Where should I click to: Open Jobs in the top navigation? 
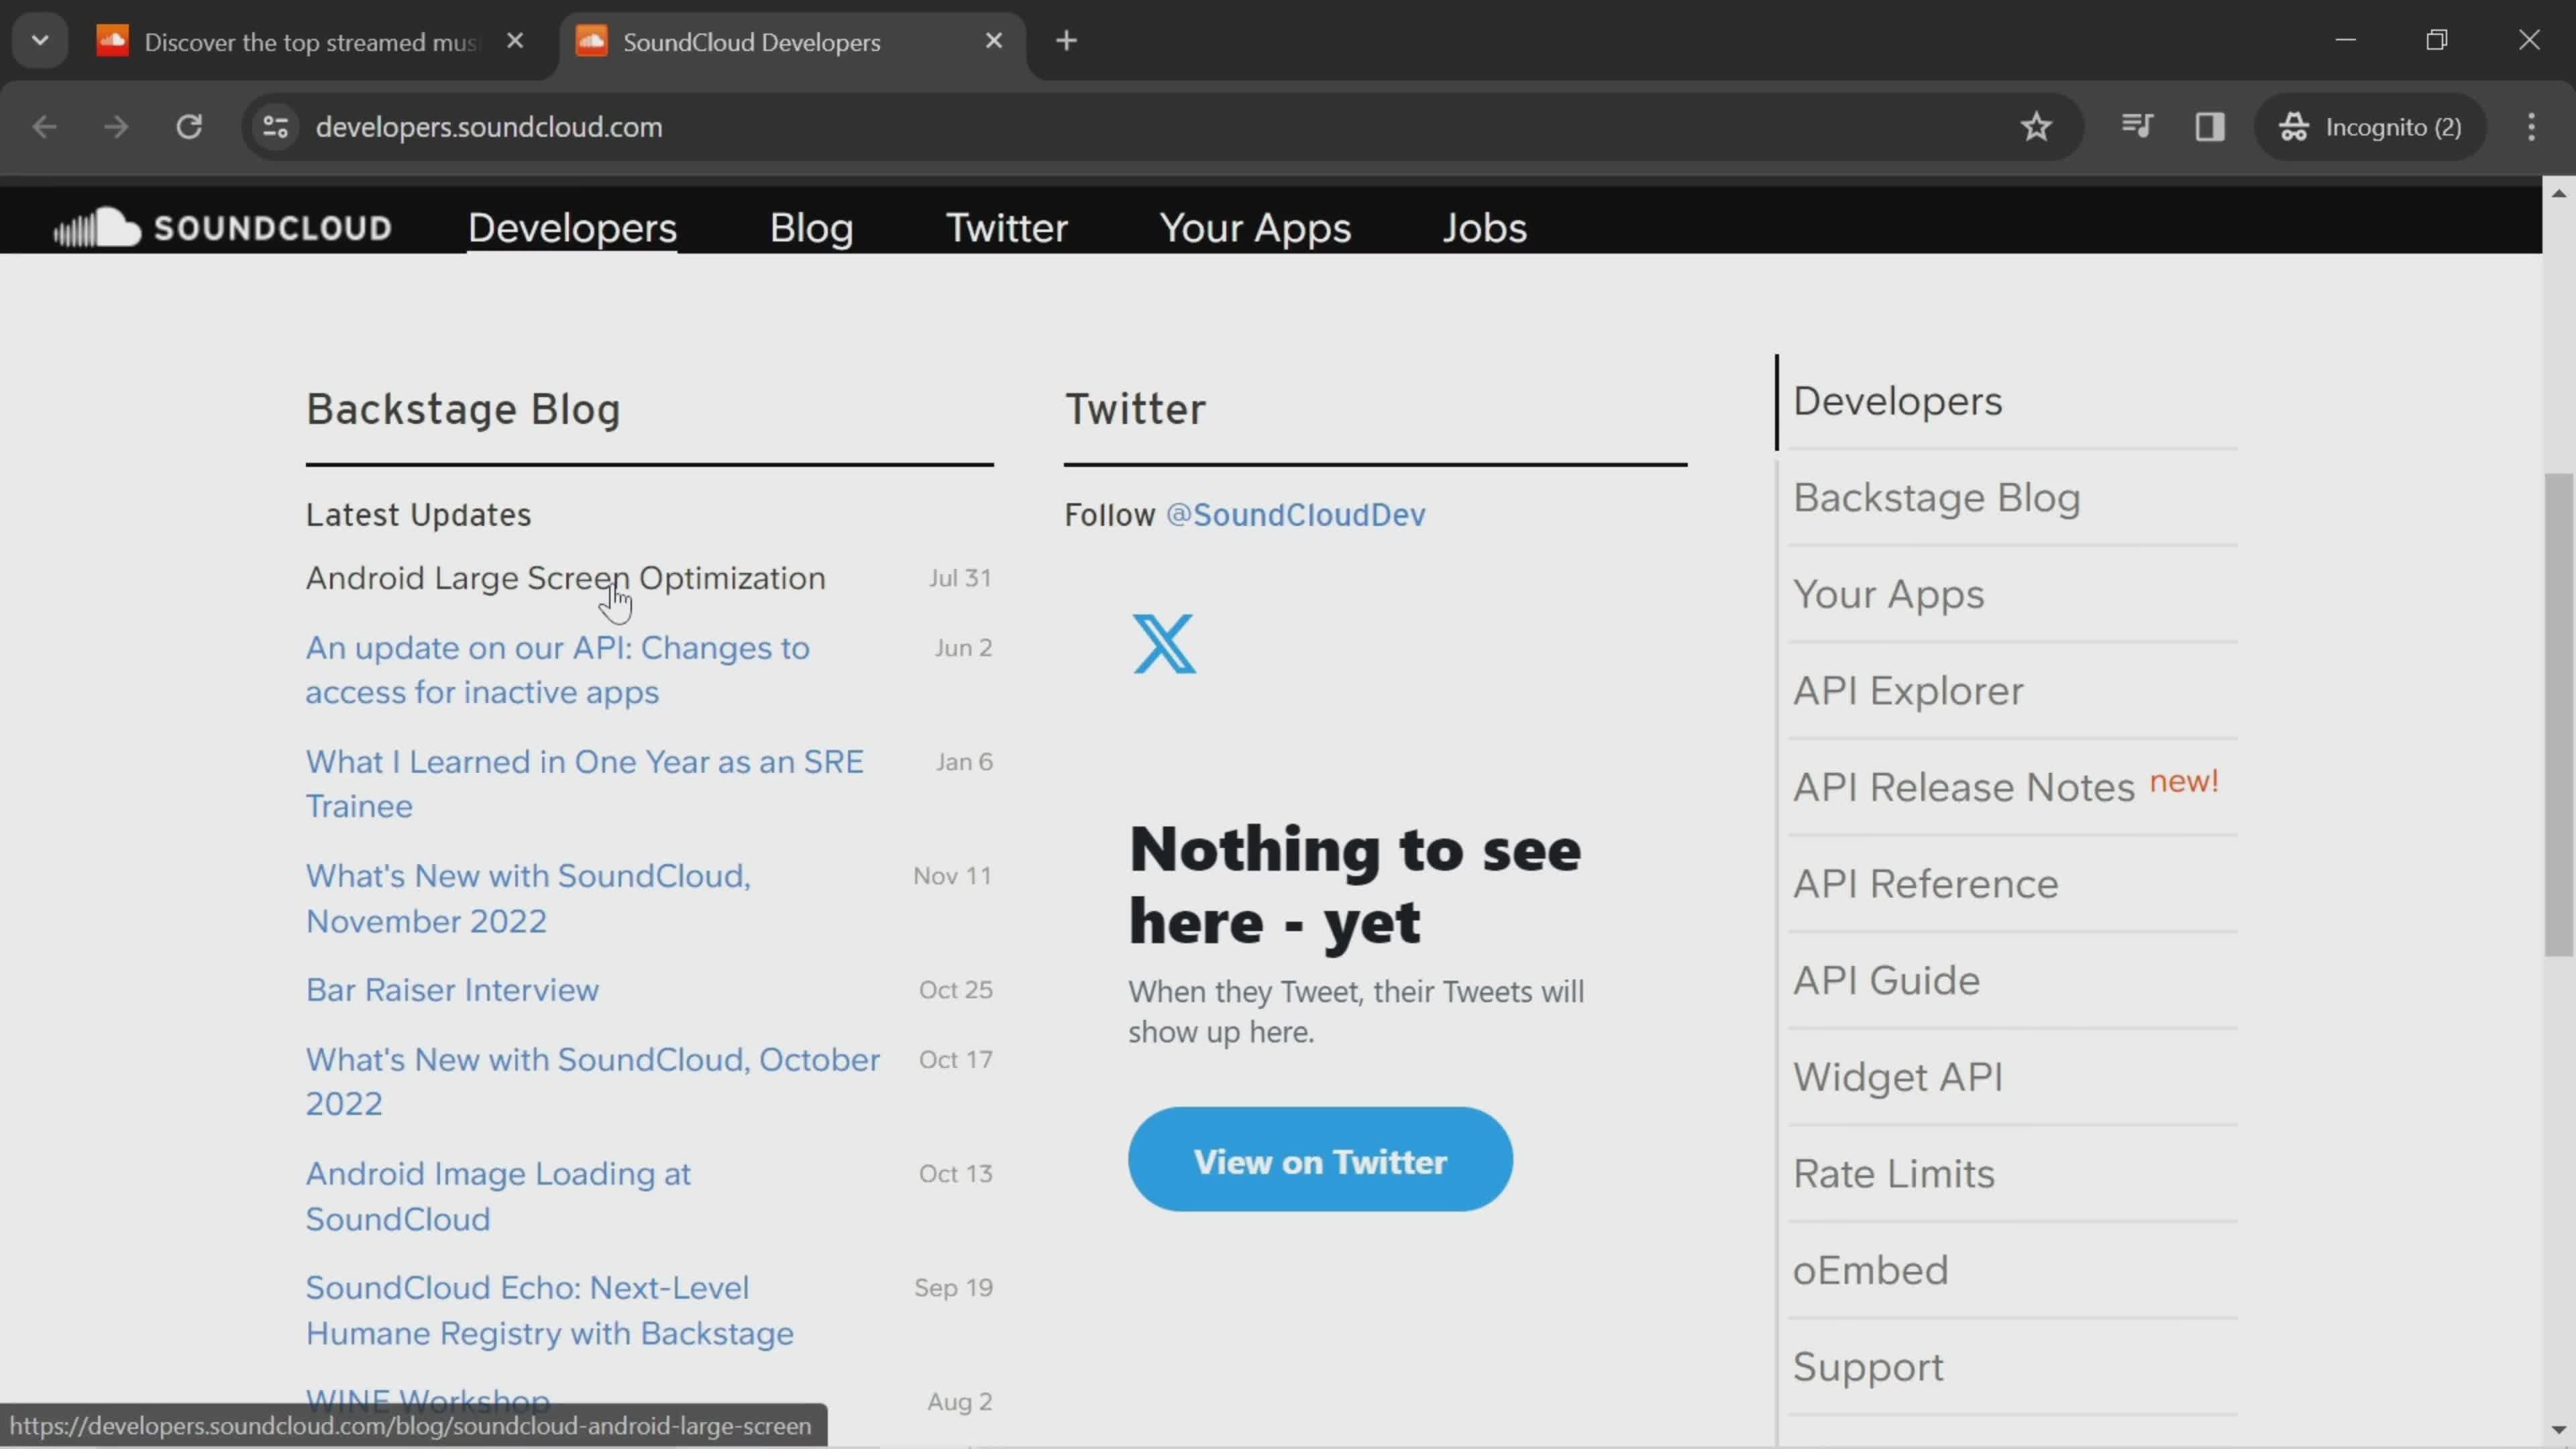click(x=1484, y=228)
